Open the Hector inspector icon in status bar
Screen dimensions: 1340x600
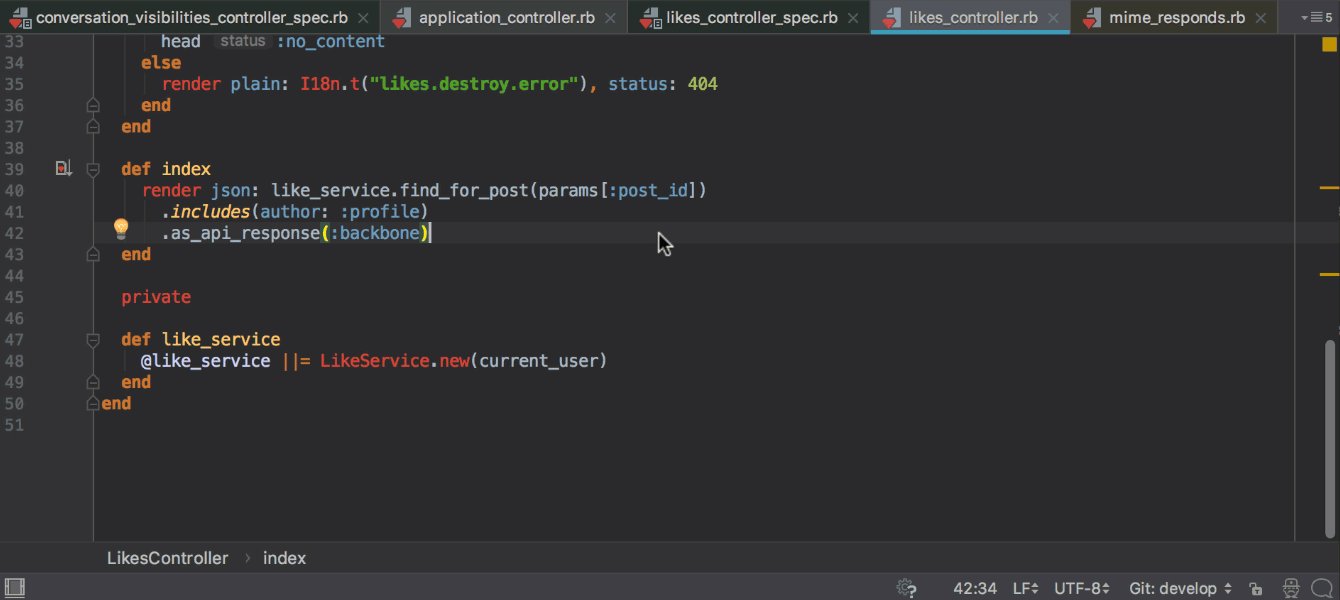click(1292, 588)
